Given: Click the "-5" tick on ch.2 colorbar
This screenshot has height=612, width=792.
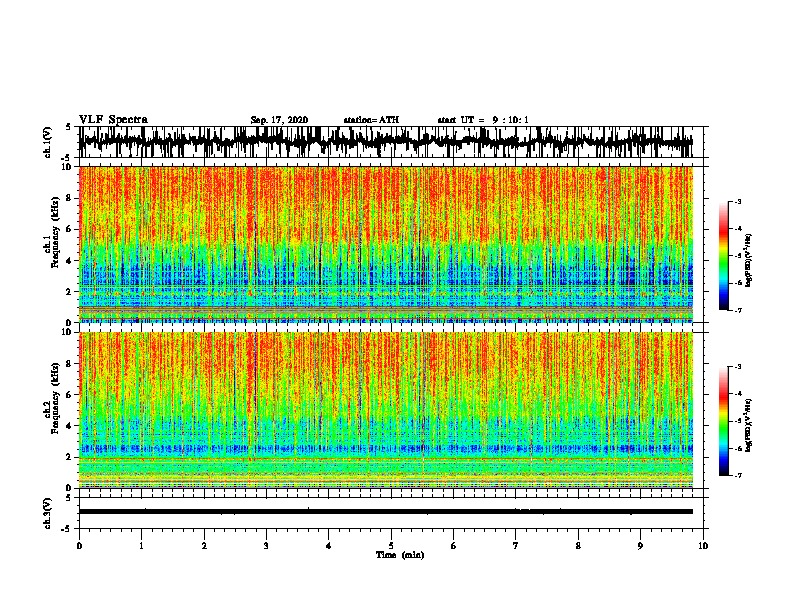Looking at the screenshot, I should pos(738,421).
